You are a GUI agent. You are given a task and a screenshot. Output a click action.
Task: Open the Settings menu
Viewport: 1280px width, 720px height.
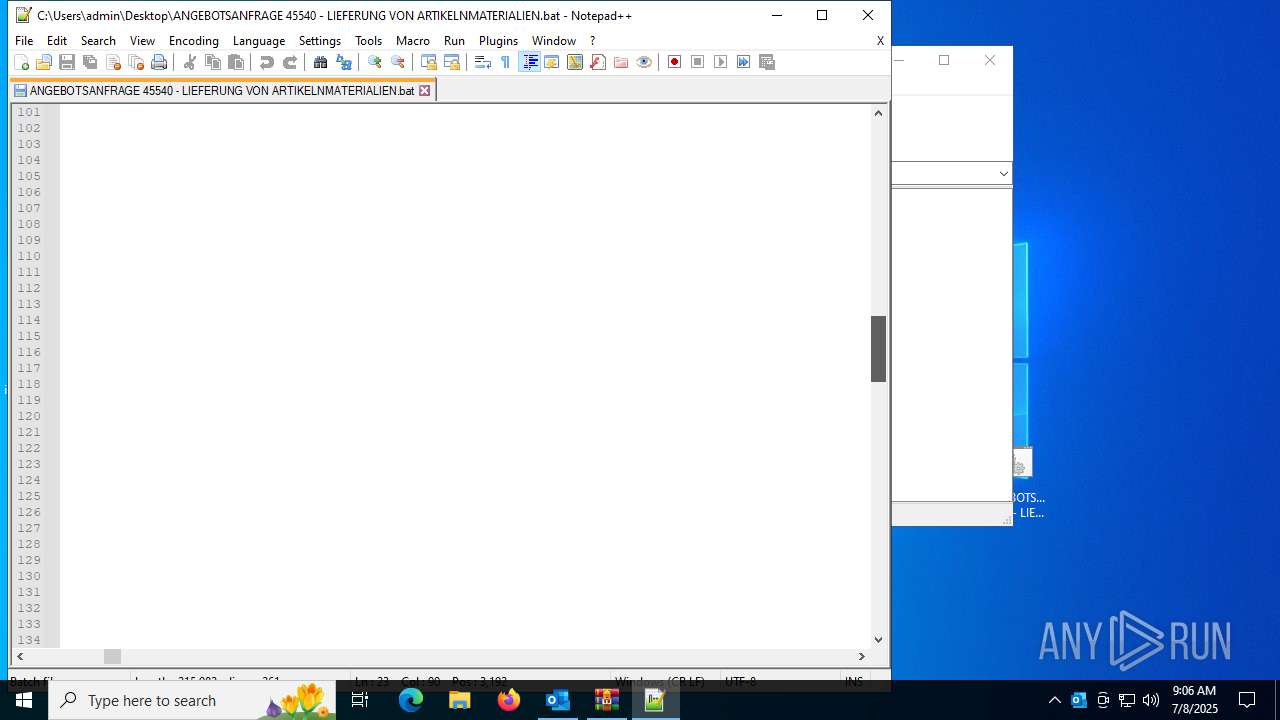pos(320,41)
